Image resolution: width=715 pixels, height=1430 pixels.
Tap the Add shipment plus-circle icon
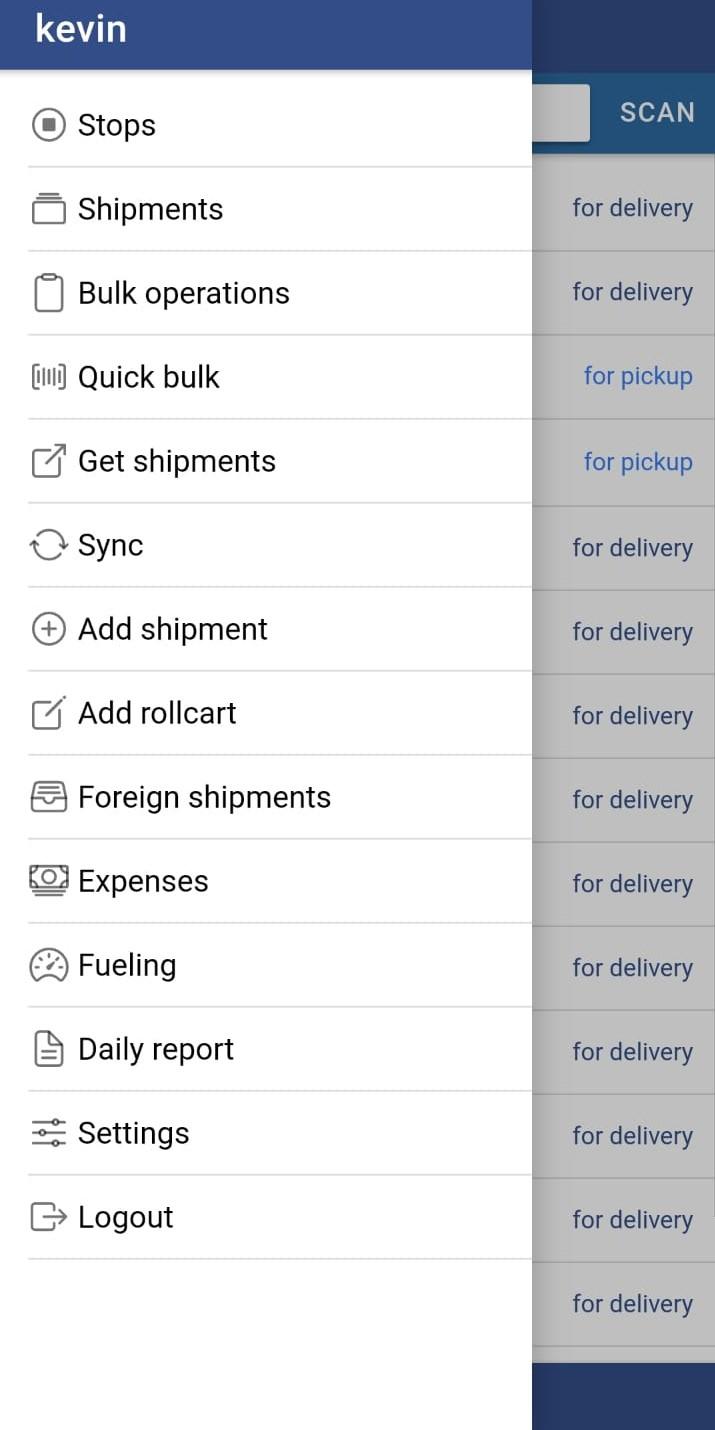click(49, 629)
